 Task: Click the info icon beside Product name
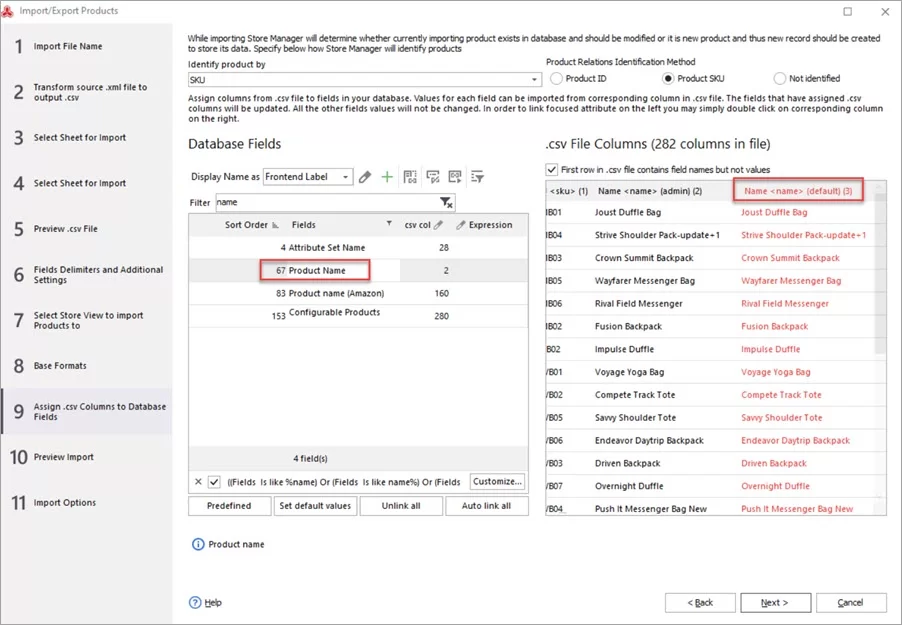click(198, 544)
